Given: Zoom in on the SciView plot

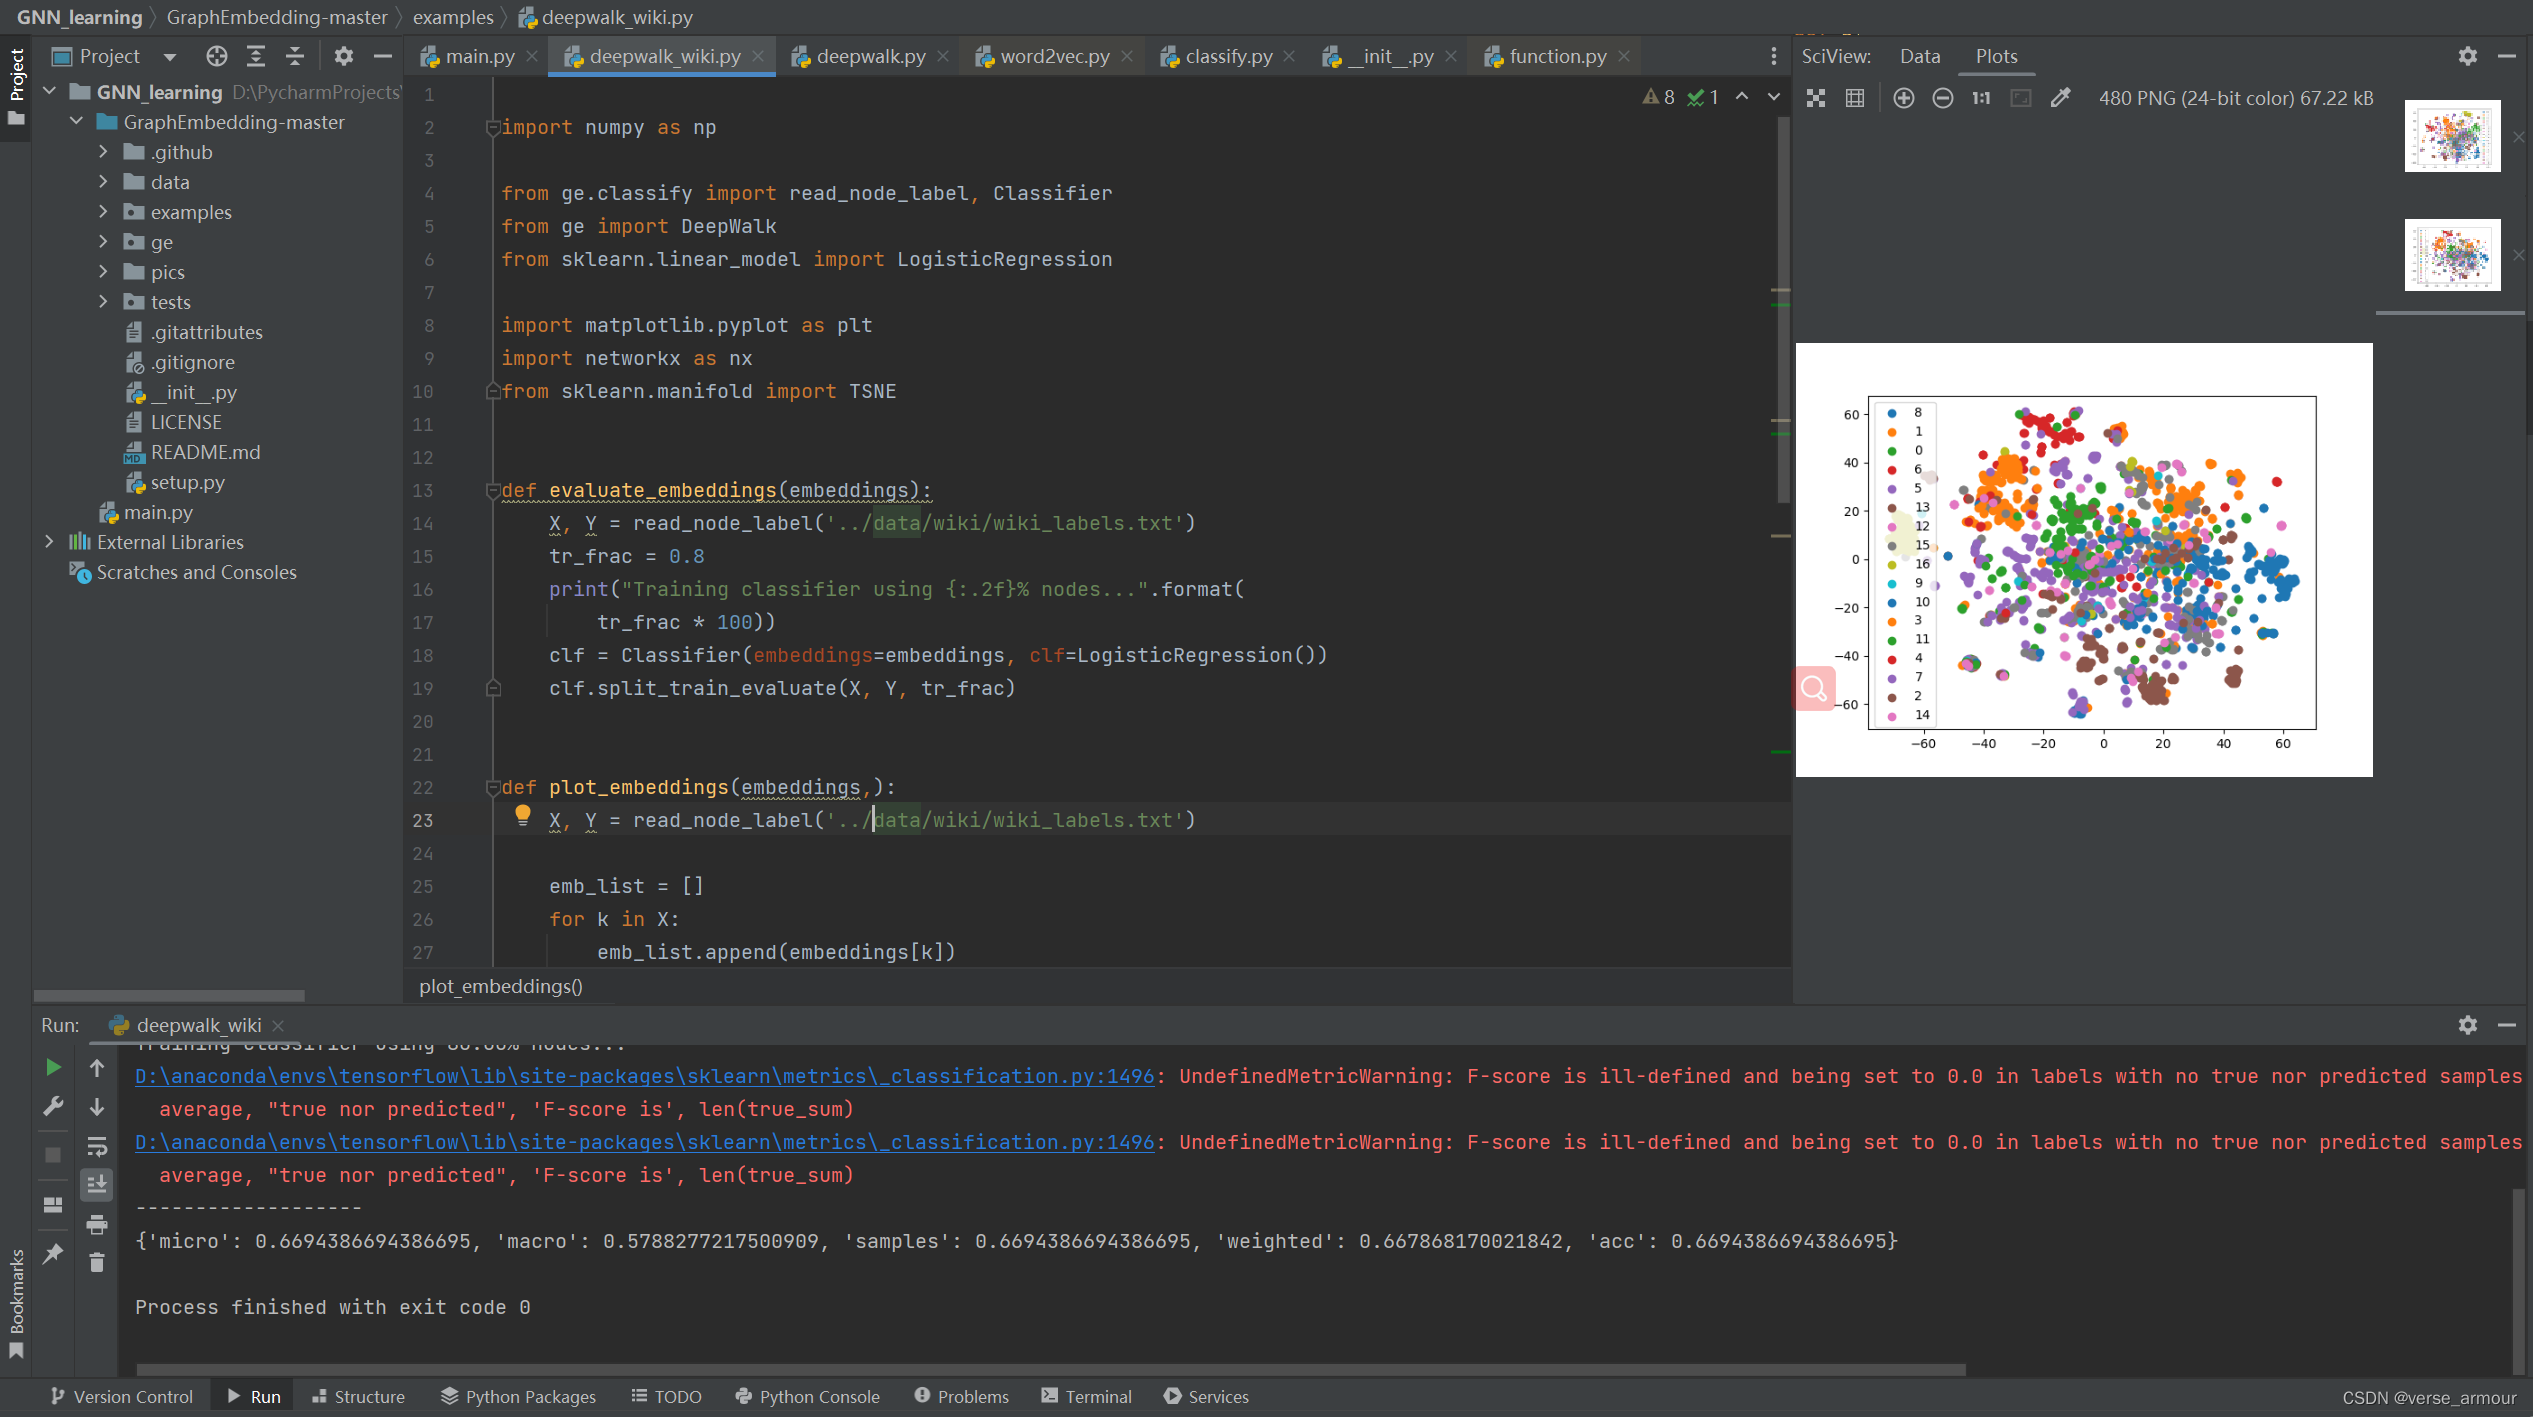Looking at the screenshot, I should pos(1904,98).
